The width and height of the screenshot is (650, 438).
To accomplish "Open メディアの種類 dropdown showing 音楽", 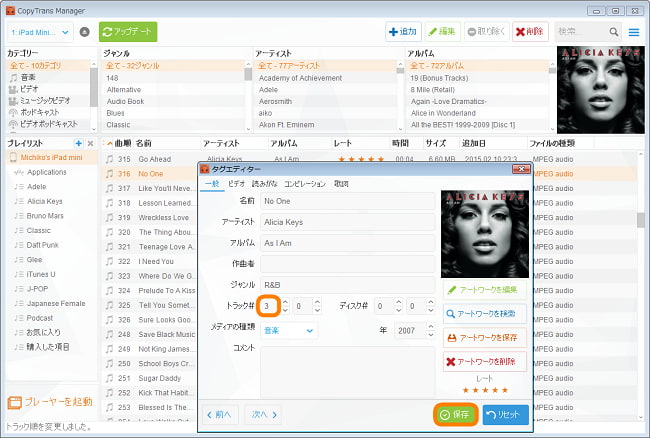I will [289, 331].
